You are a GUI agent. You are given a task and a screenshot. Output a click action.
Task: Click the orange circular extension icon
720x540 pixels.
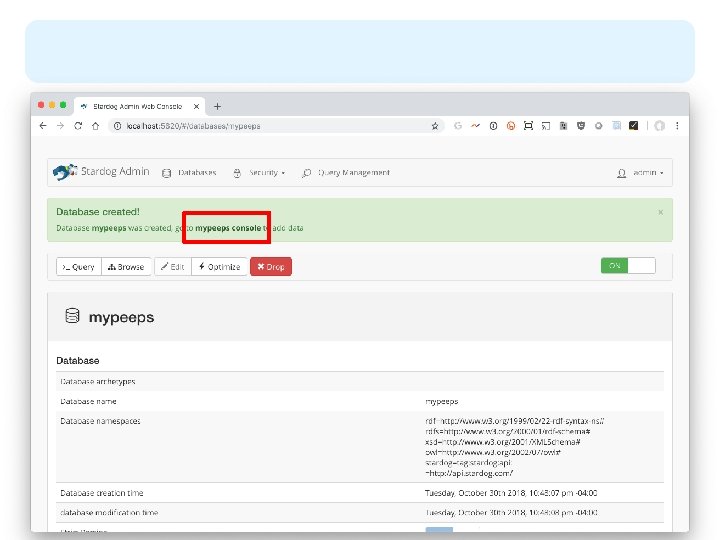[511, 126]
